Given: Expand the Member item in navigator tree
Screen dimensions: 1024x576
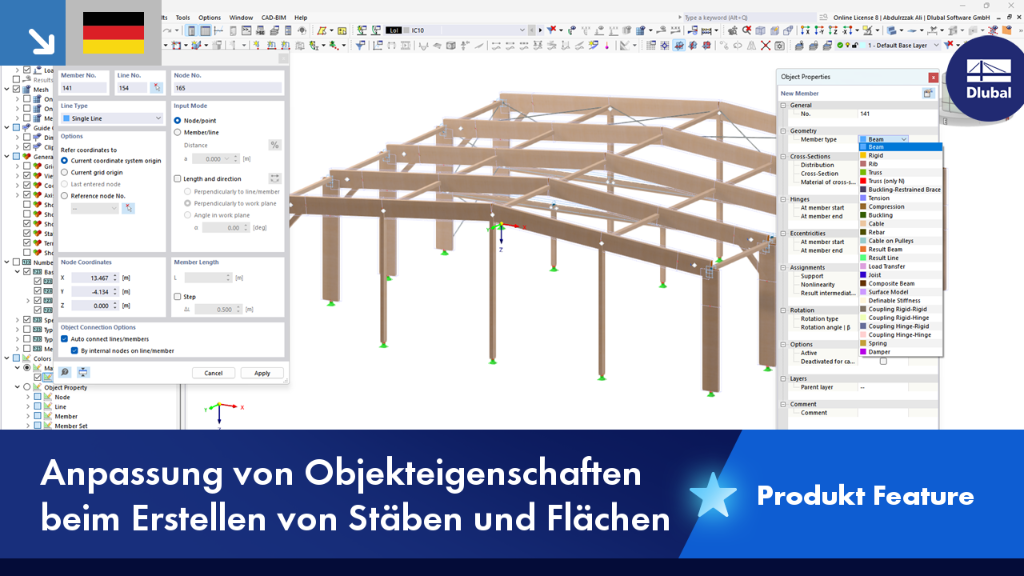Looking at the screenshot, I should 28,416.
